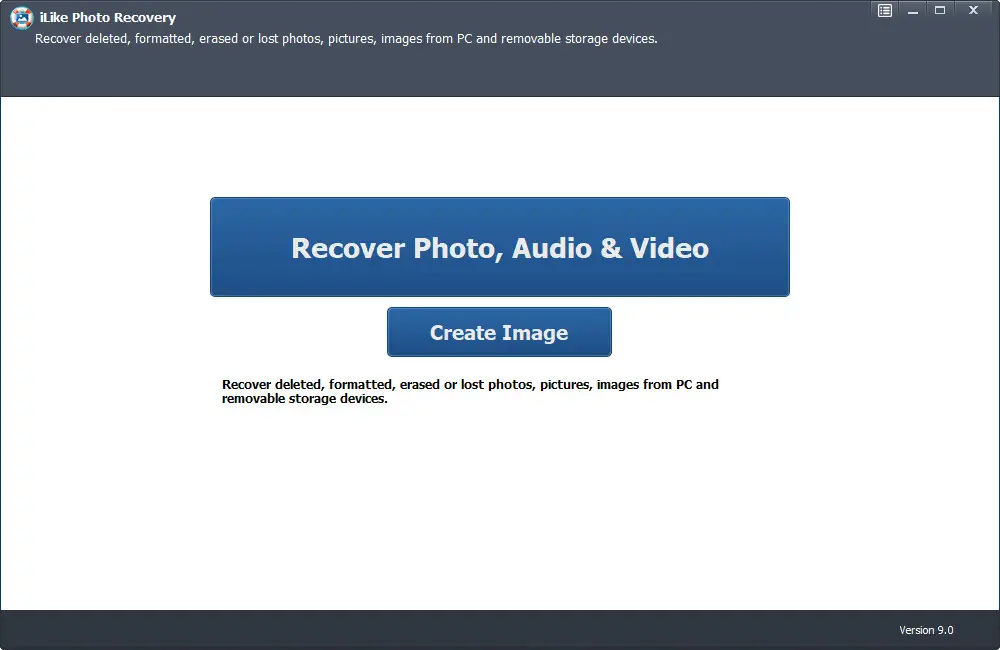Image resolution: width=1000 pixels, height=650 pixels.
Task: Click the header subtitle starting 'Recover deleted, formatted'
Action: [346, 39]
